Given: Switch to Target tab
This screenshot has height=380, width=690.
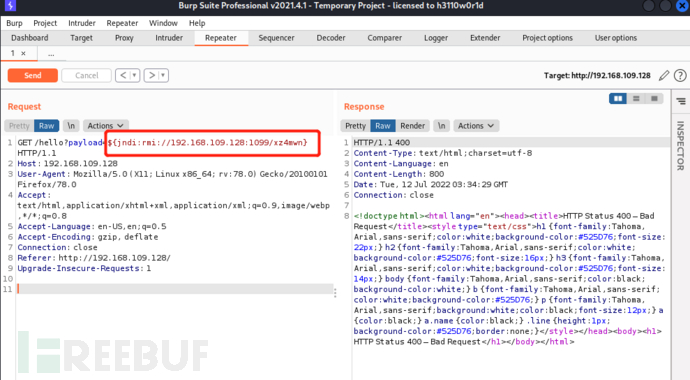Looking at the screenshot, I should [81, 38].
